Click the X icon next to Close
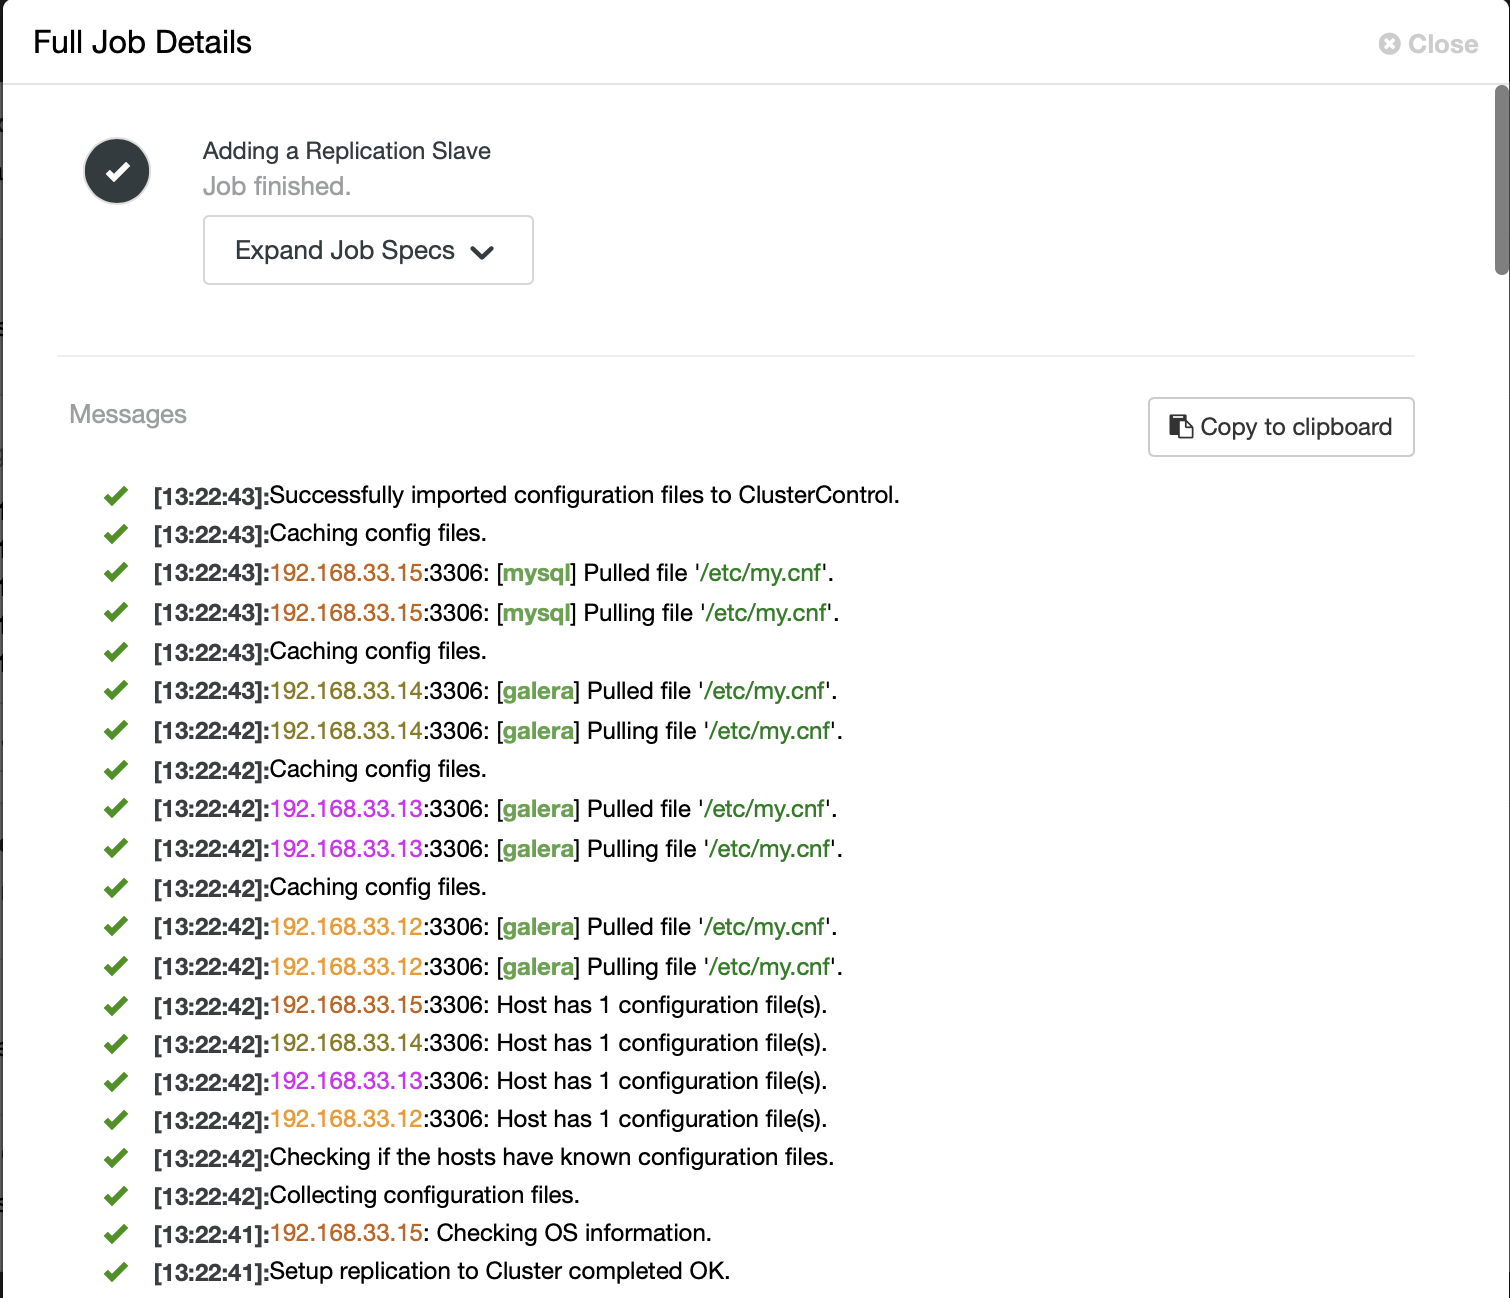 tap(1389, 44)
